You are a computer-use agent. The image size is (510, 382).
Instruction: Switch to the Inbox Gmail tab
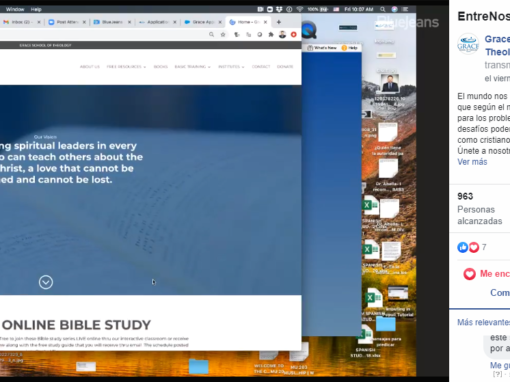(21, 22)
